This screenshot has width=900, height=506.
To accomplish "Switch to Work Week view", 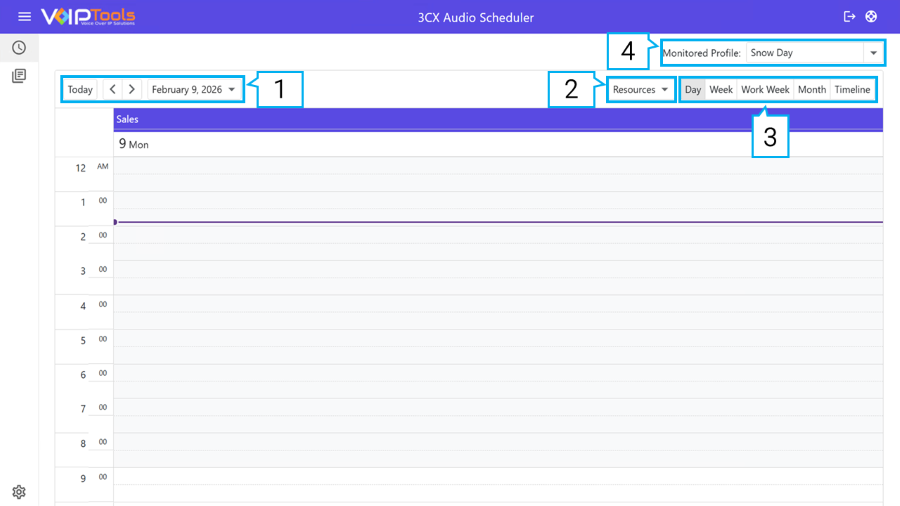I will pos(765,90).
